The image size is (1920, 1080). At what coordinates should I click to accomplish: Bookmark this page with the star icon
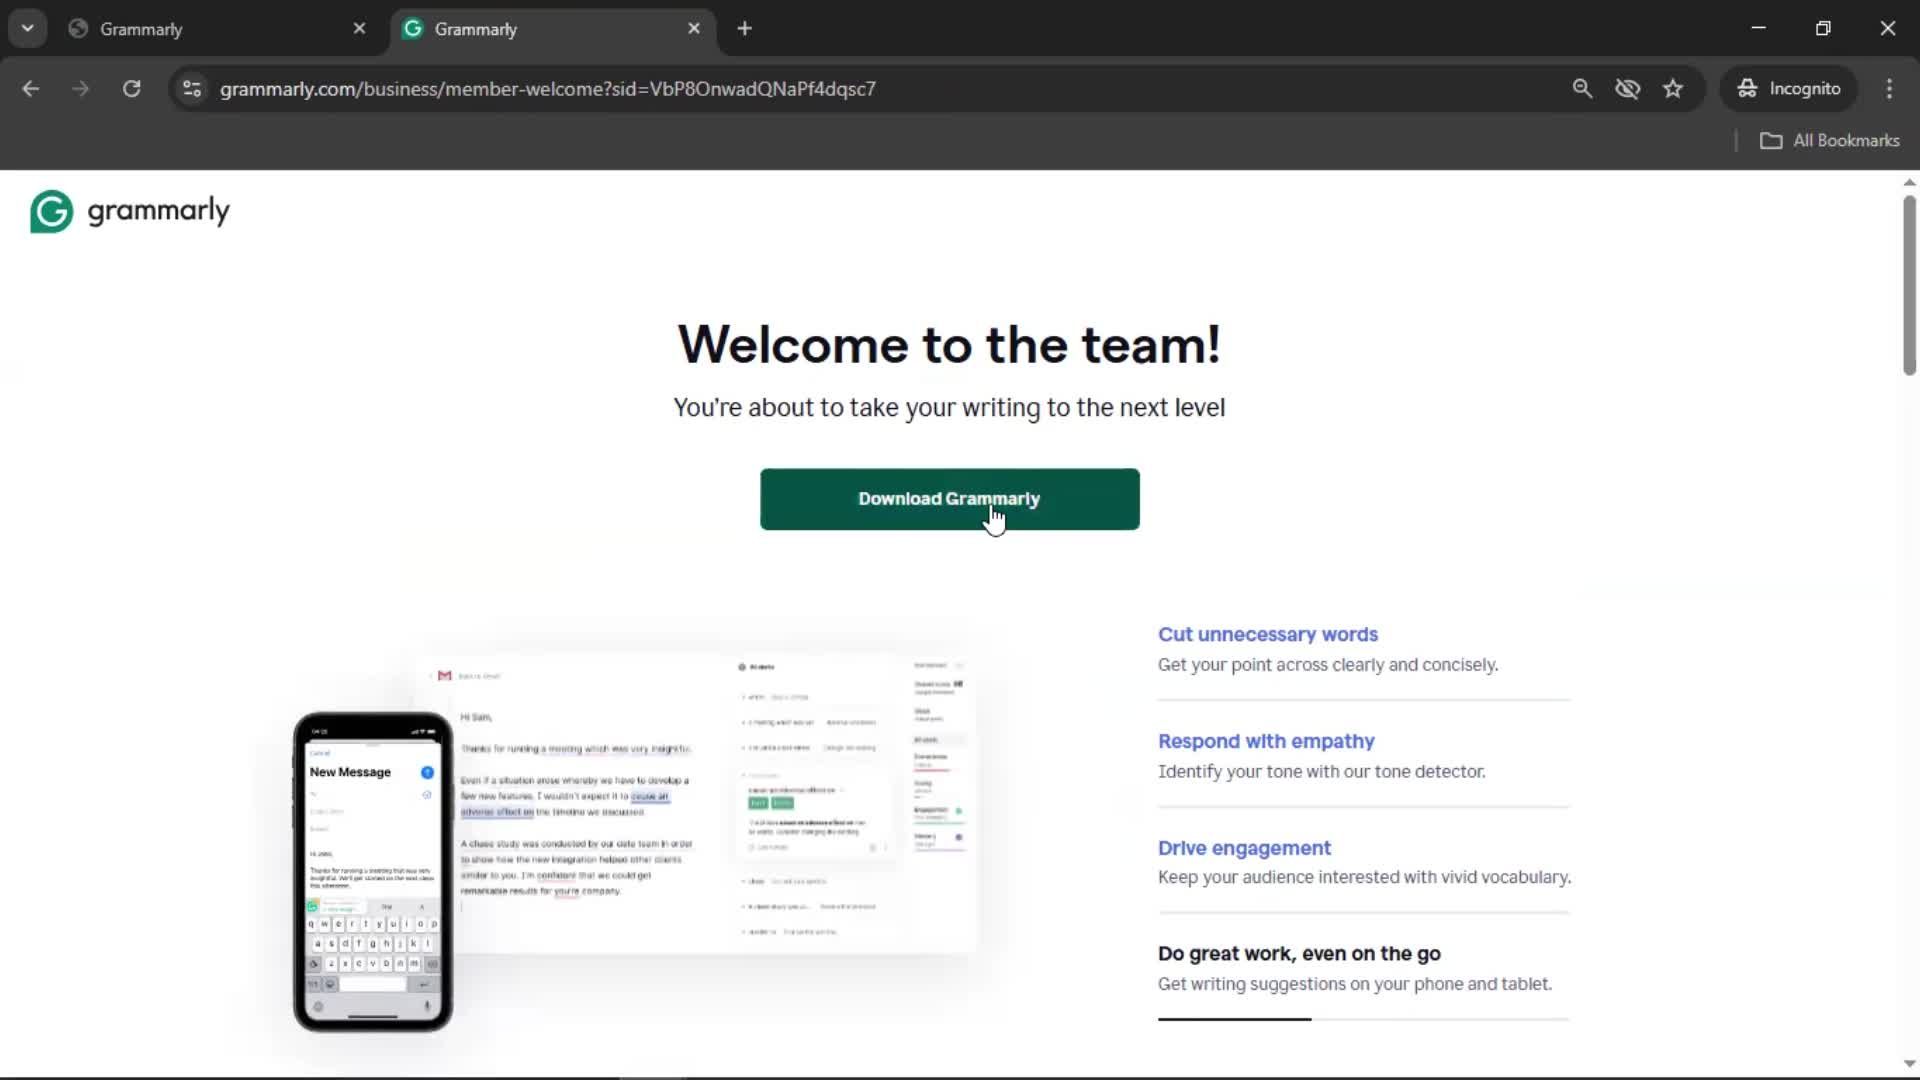coord(1673,89)
